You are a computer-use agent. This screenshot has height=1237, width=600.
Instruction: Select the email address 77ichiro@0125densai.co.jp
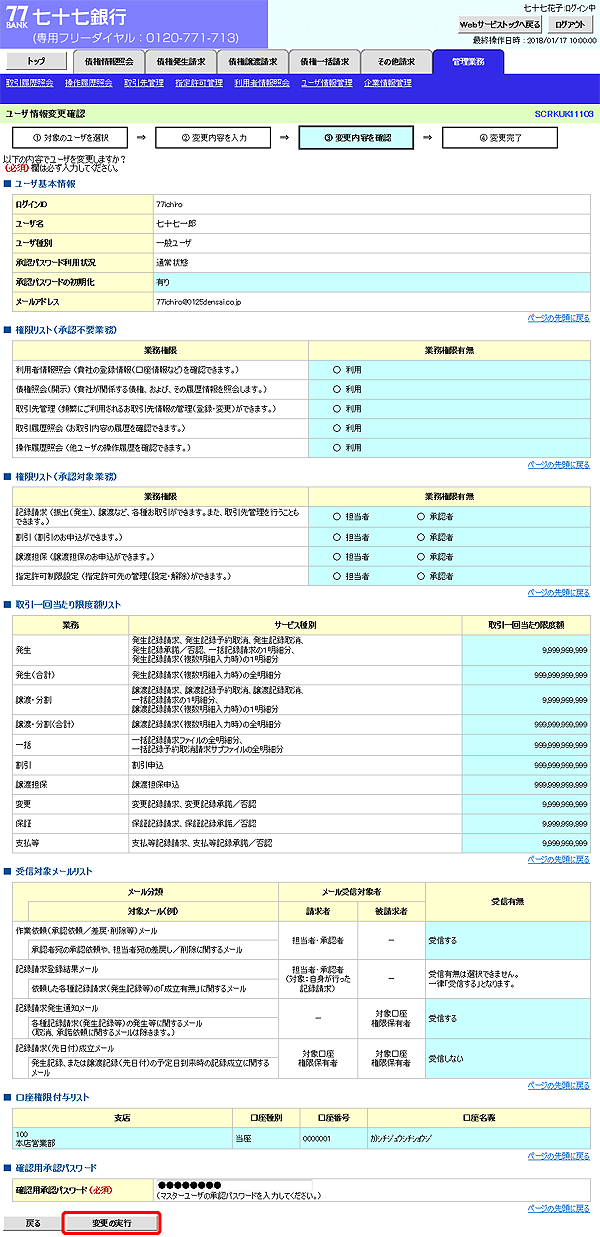coord(199,301)
